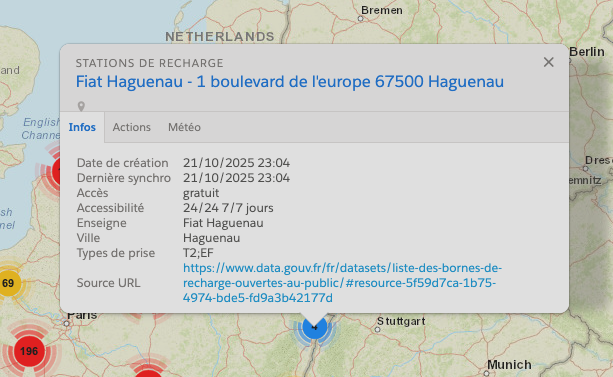Open the Météo tab
Screen dimensions: 613x377
[184, 127]
